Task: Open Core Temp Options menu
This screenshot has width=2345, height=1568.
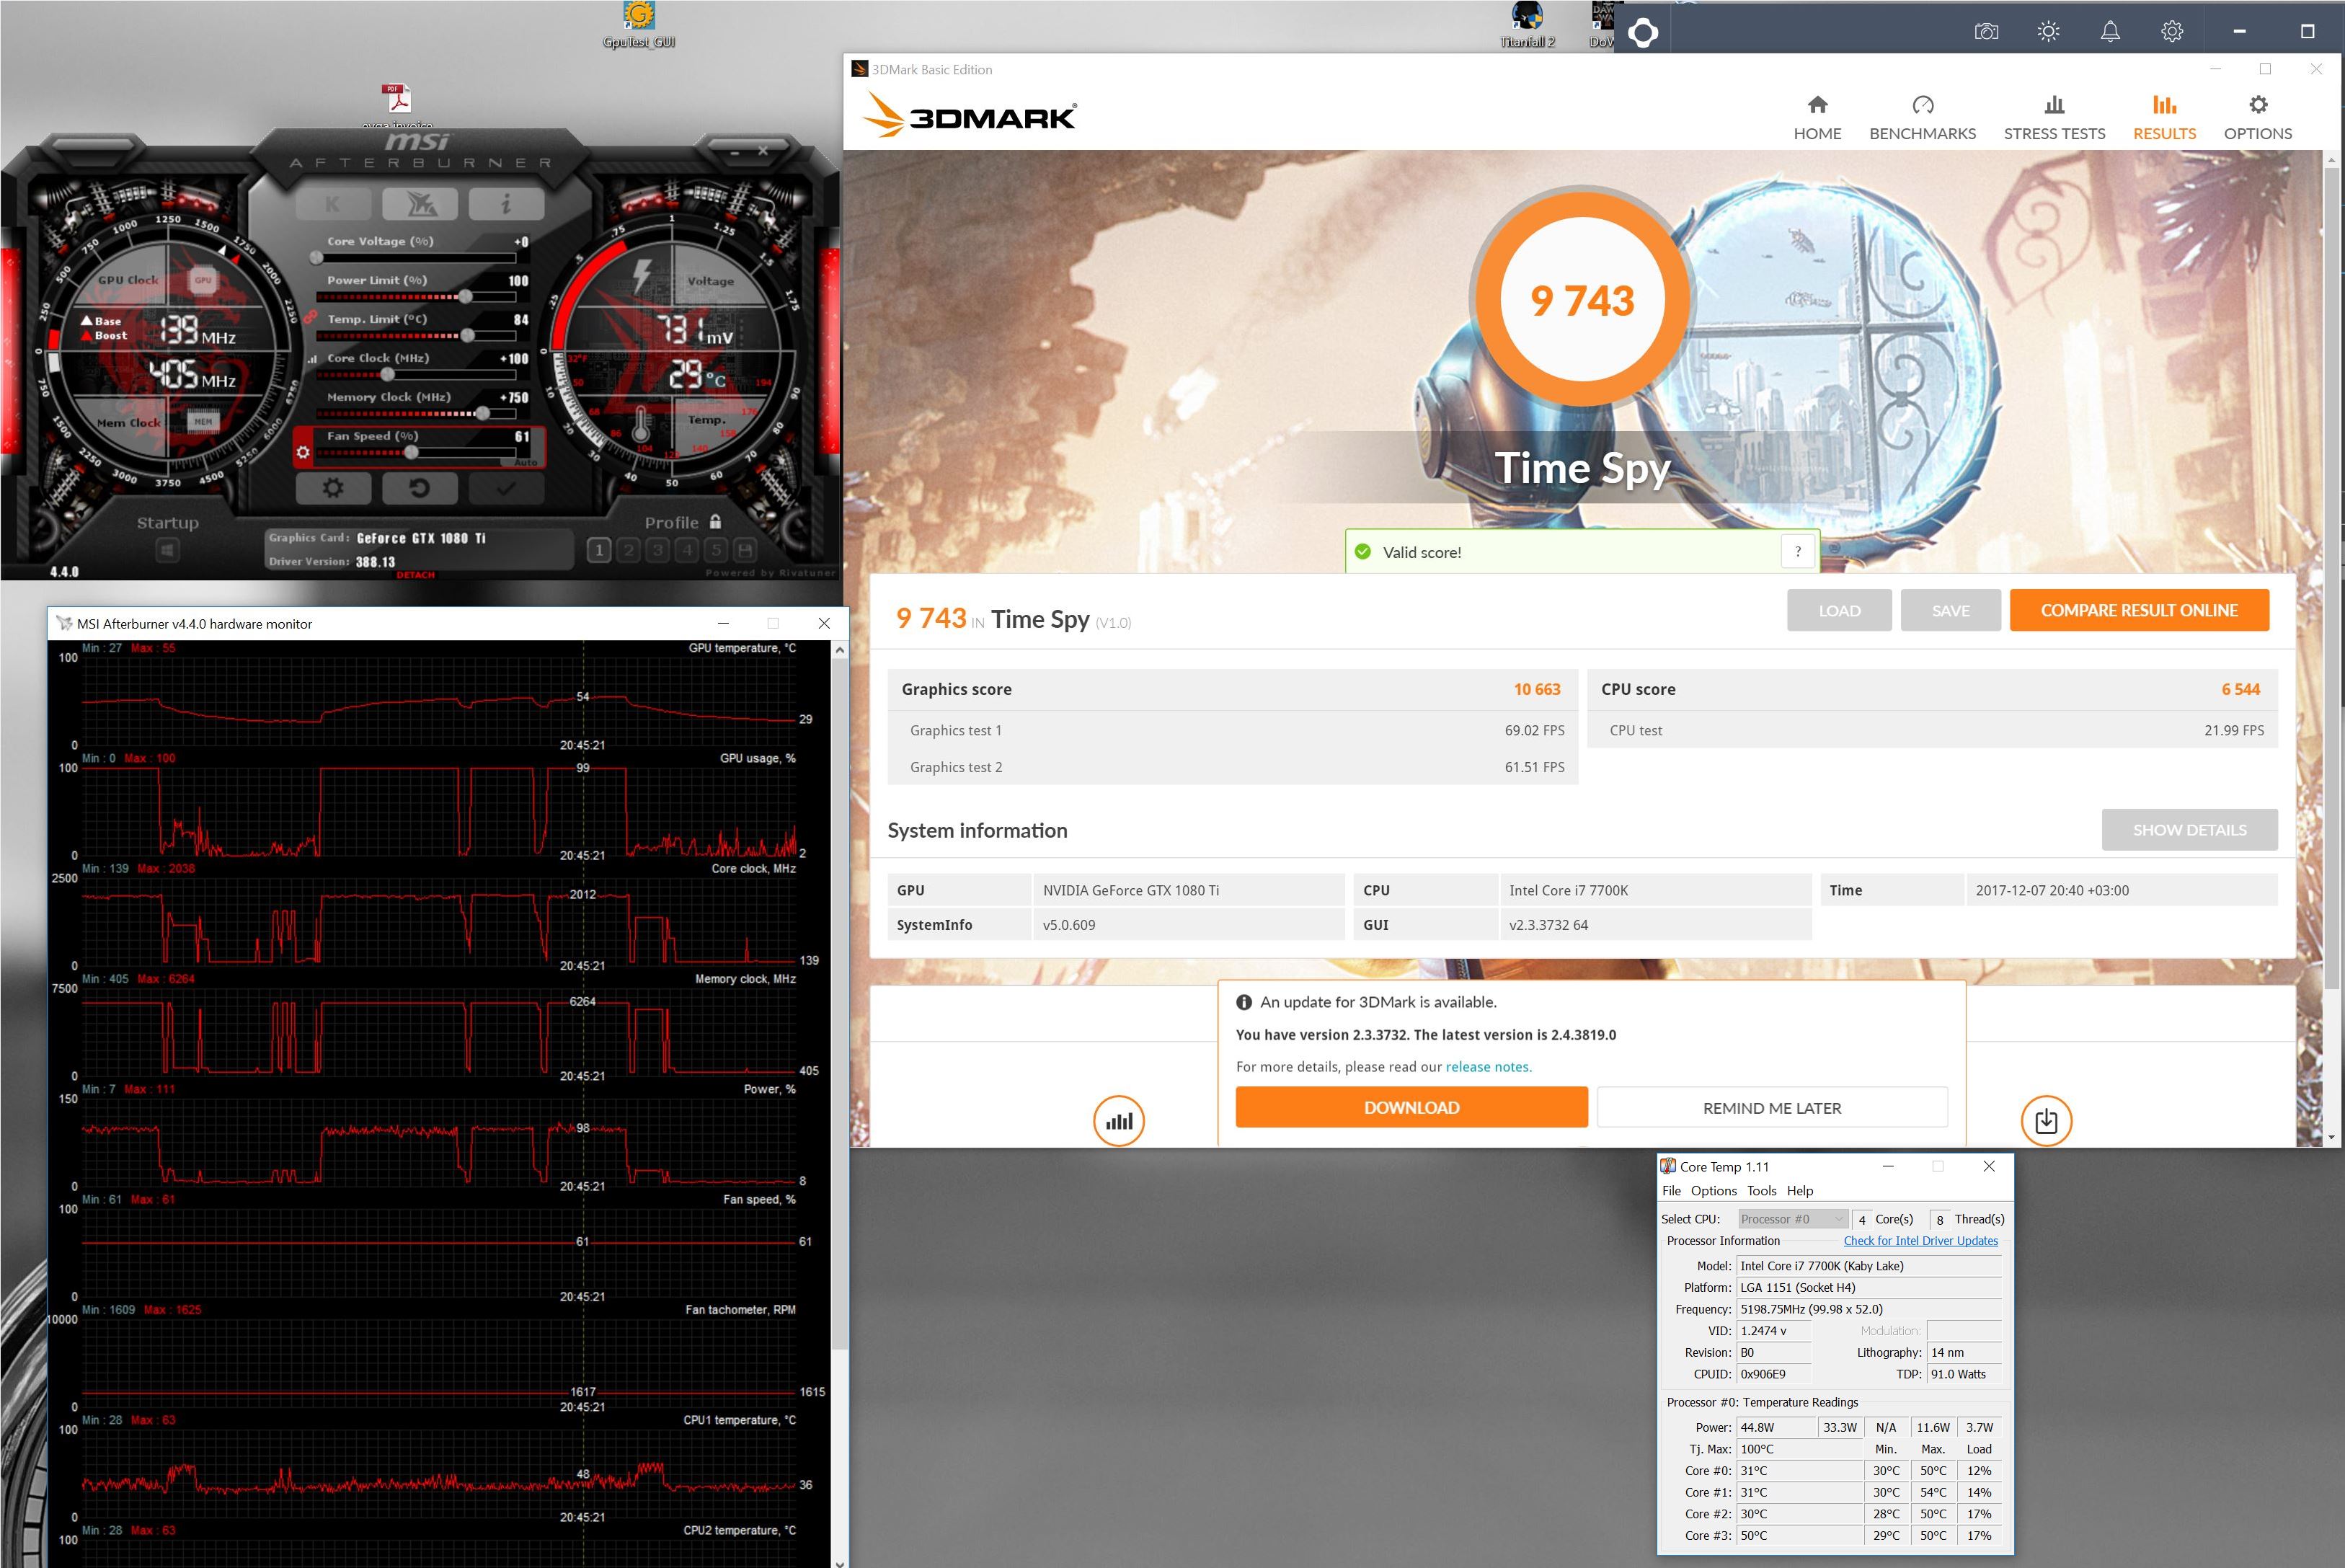Action: (x=1714, y=1191)
